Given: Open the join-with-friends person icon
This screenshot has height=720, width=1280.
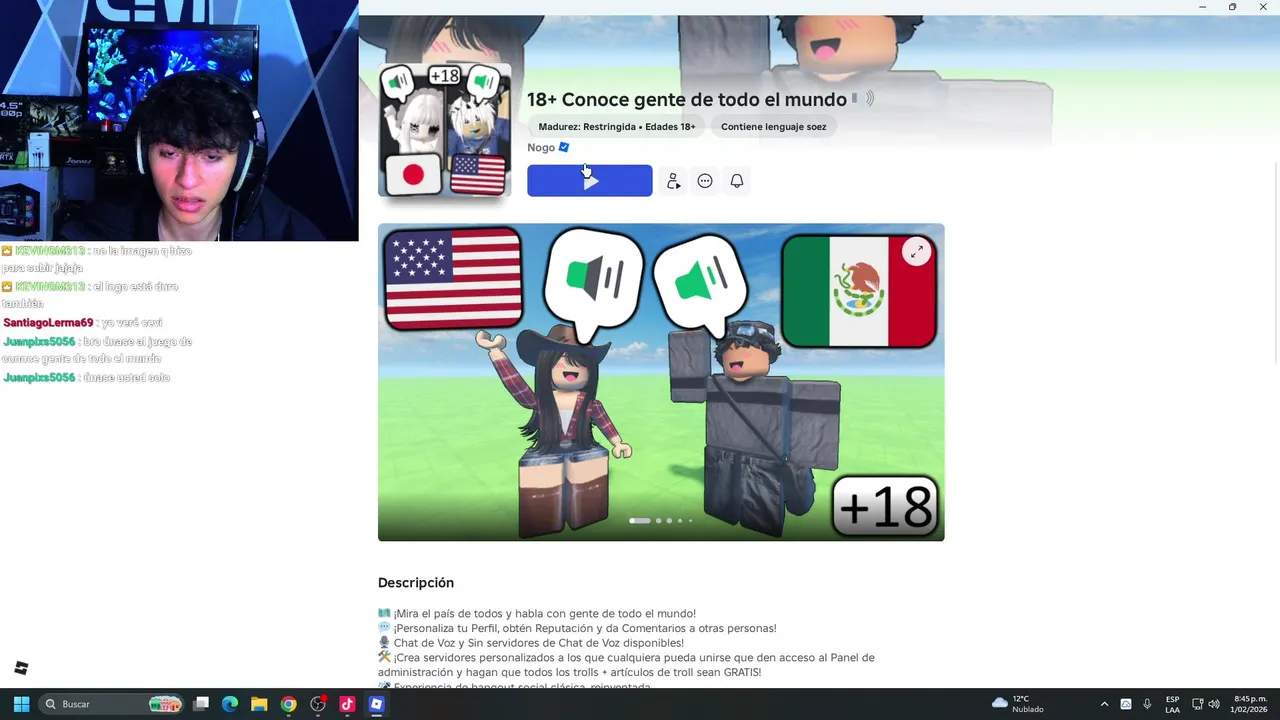Looking at the screenshot, I should [x=673, y=181].
